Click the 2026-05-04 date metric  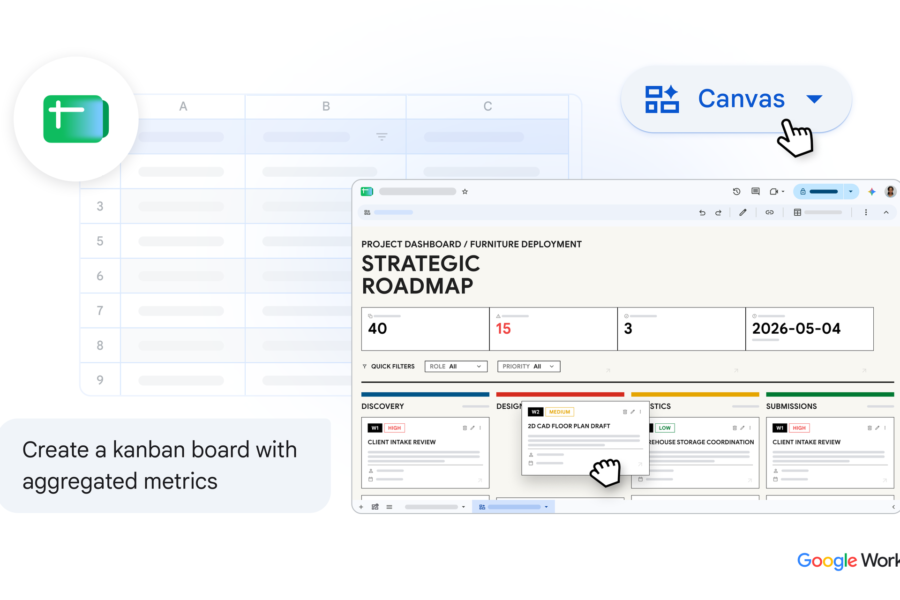(809, 329)
